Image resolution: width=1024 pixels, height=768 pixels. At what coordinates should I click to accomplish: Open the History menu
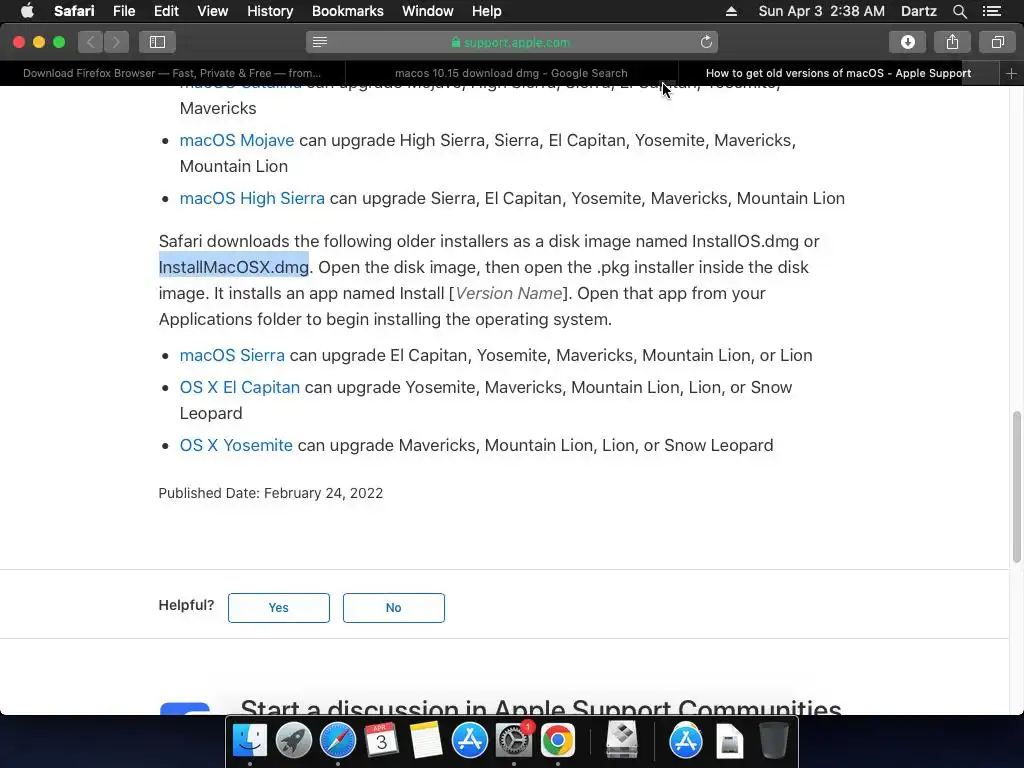pyautogui.click(x=270, y=11)
